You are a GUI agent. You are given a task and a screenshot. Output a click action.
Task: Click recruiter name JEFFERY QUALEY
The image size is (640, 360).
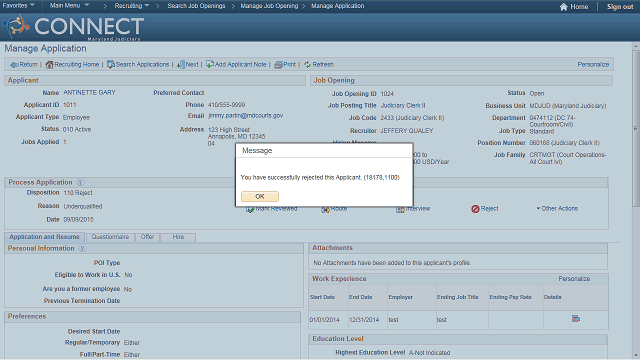407,131
